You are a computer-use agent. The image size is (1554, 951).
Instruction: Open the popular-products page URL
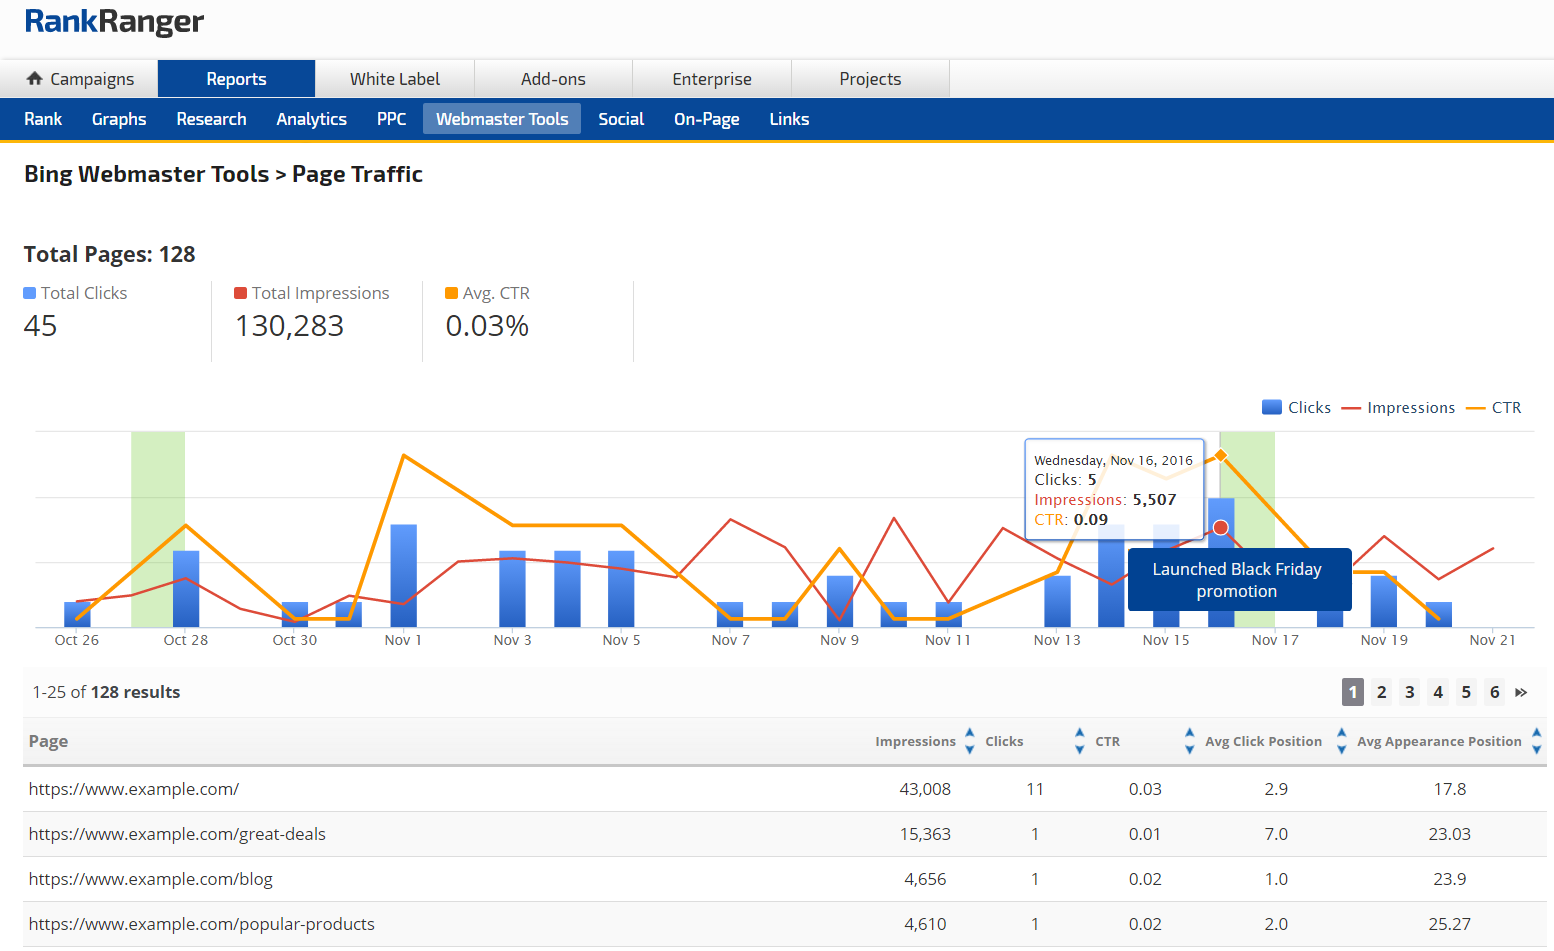click(x=201, y=924)
